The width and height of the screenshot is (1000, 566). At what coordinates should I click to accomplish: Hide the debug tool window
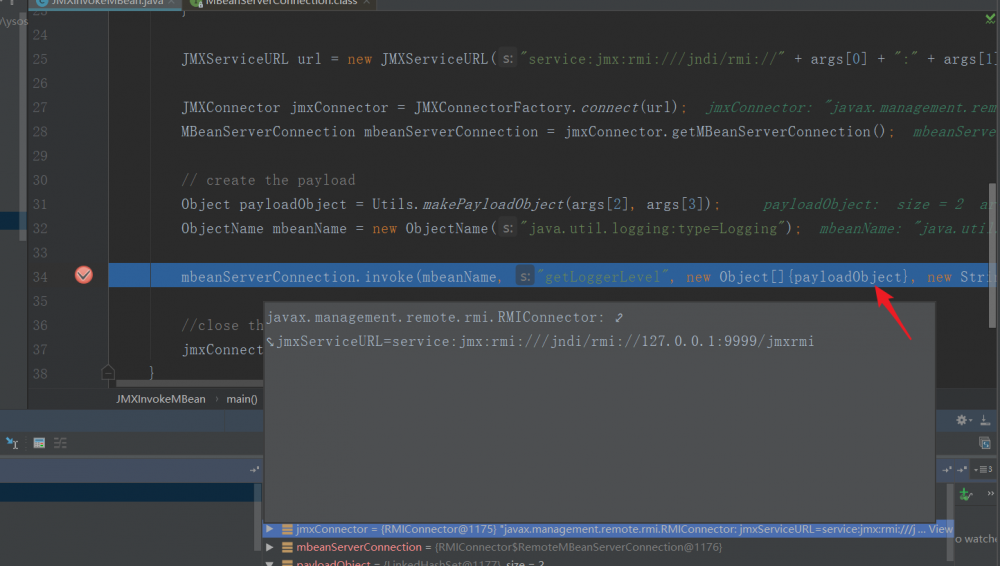click(x=985, y=420)
